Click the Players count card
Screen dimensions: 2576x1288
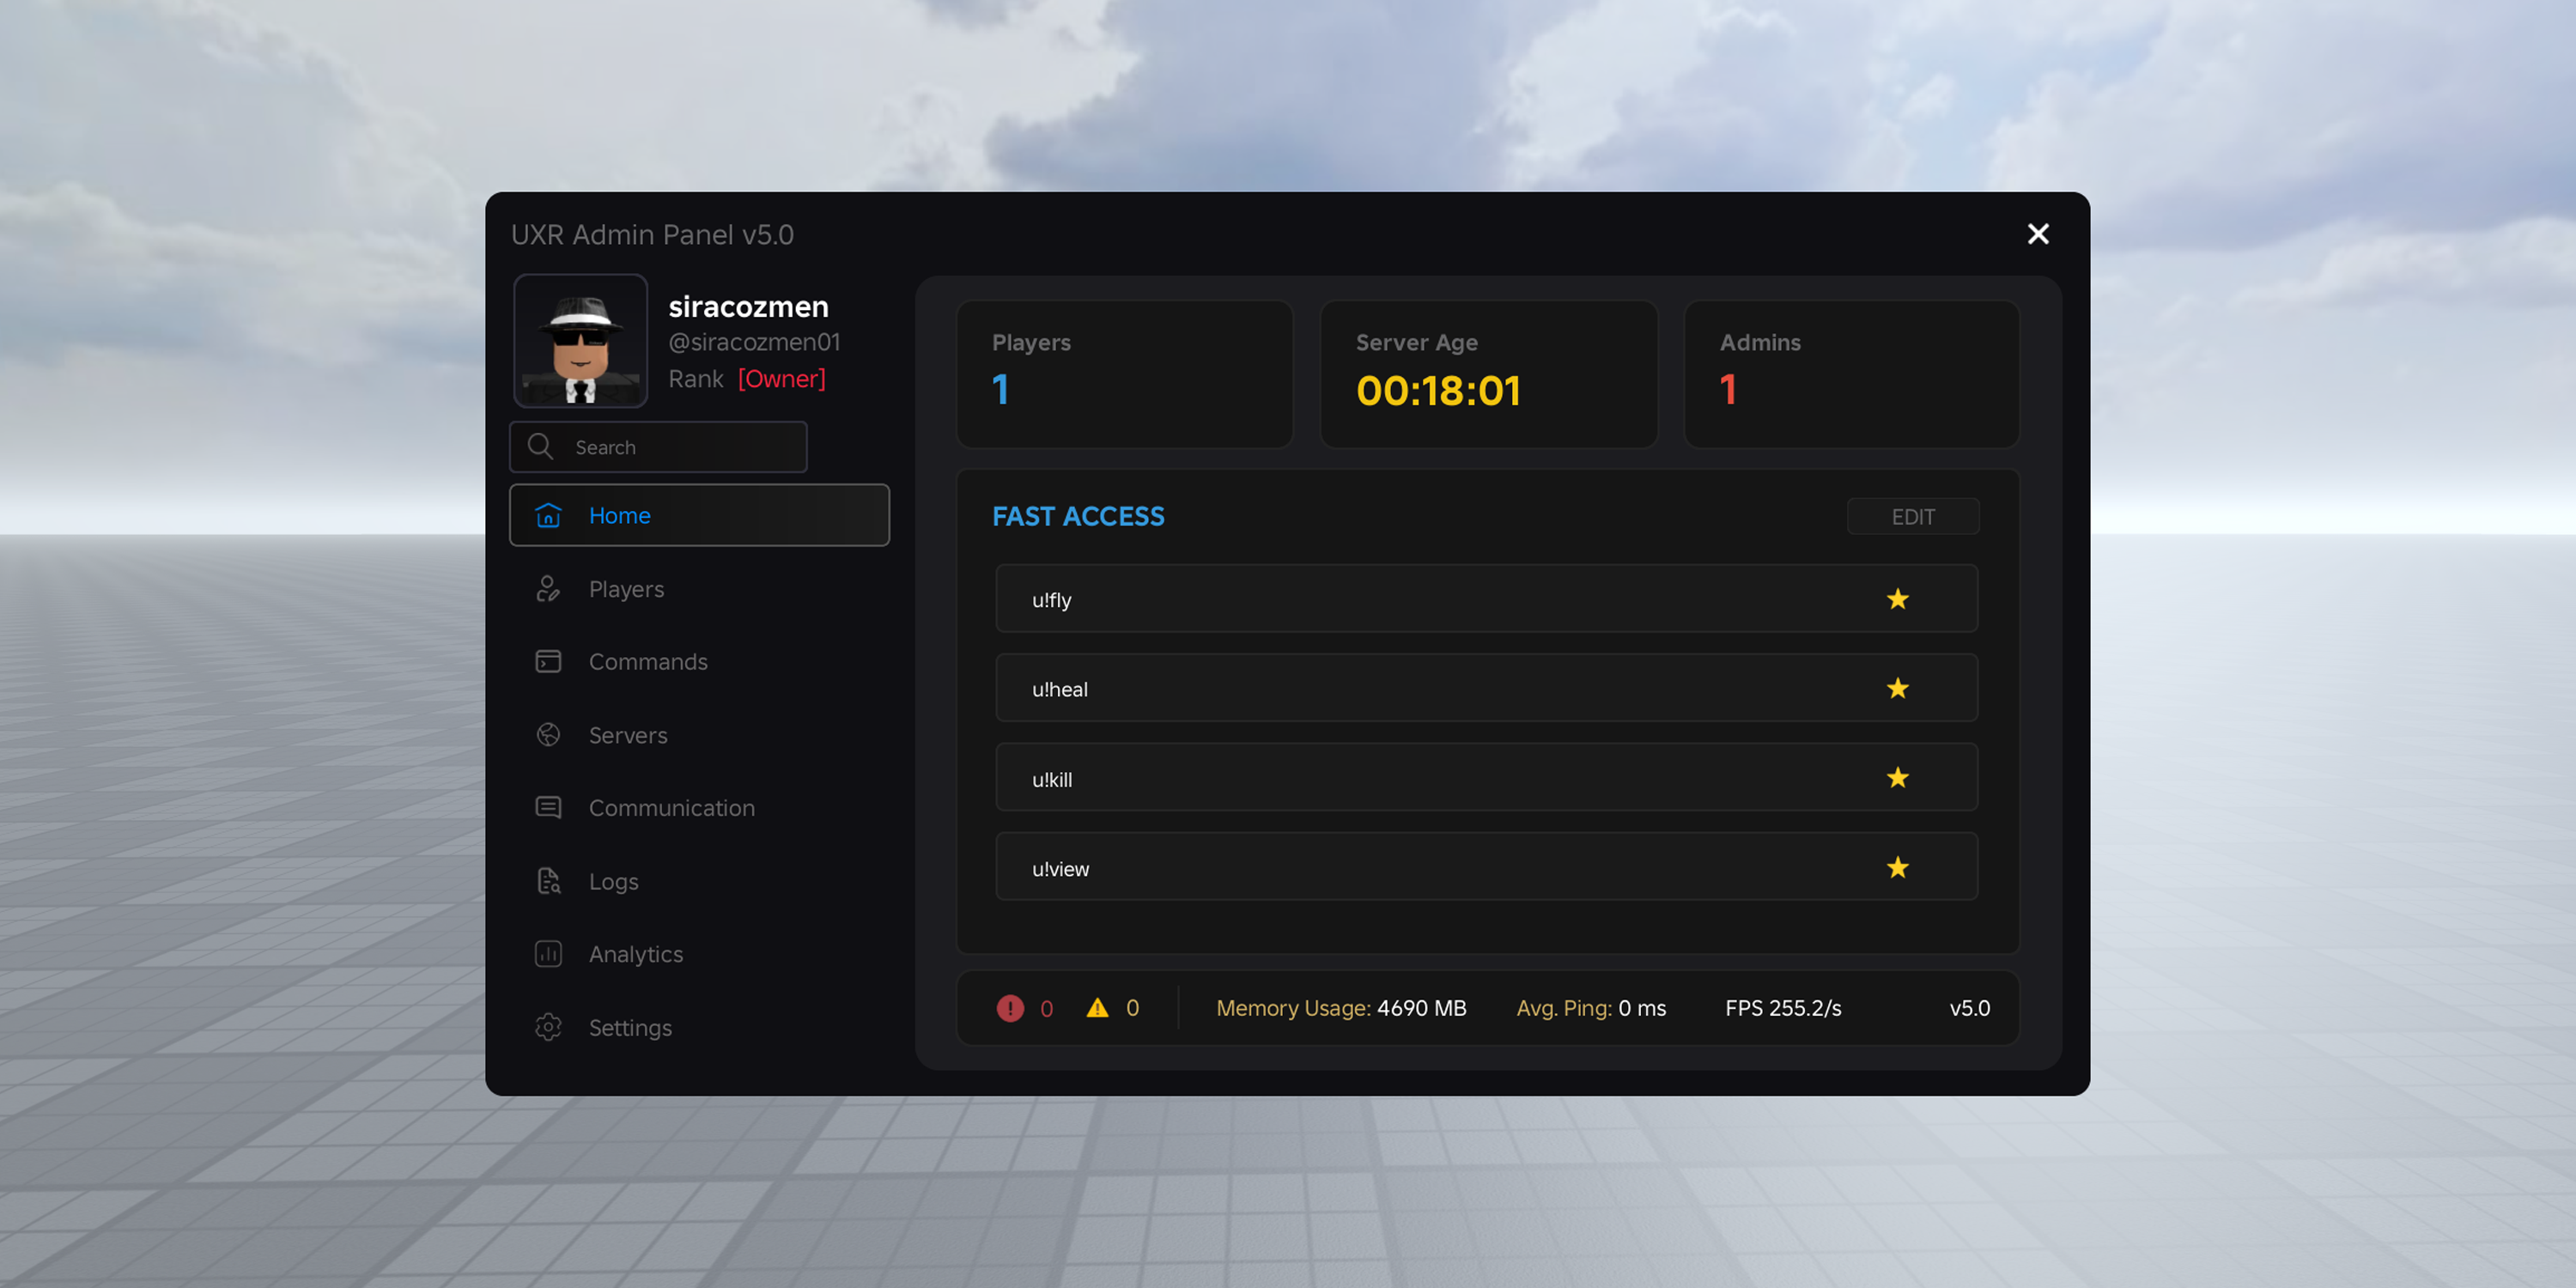pyautogui.click(x=1124, y=374)
